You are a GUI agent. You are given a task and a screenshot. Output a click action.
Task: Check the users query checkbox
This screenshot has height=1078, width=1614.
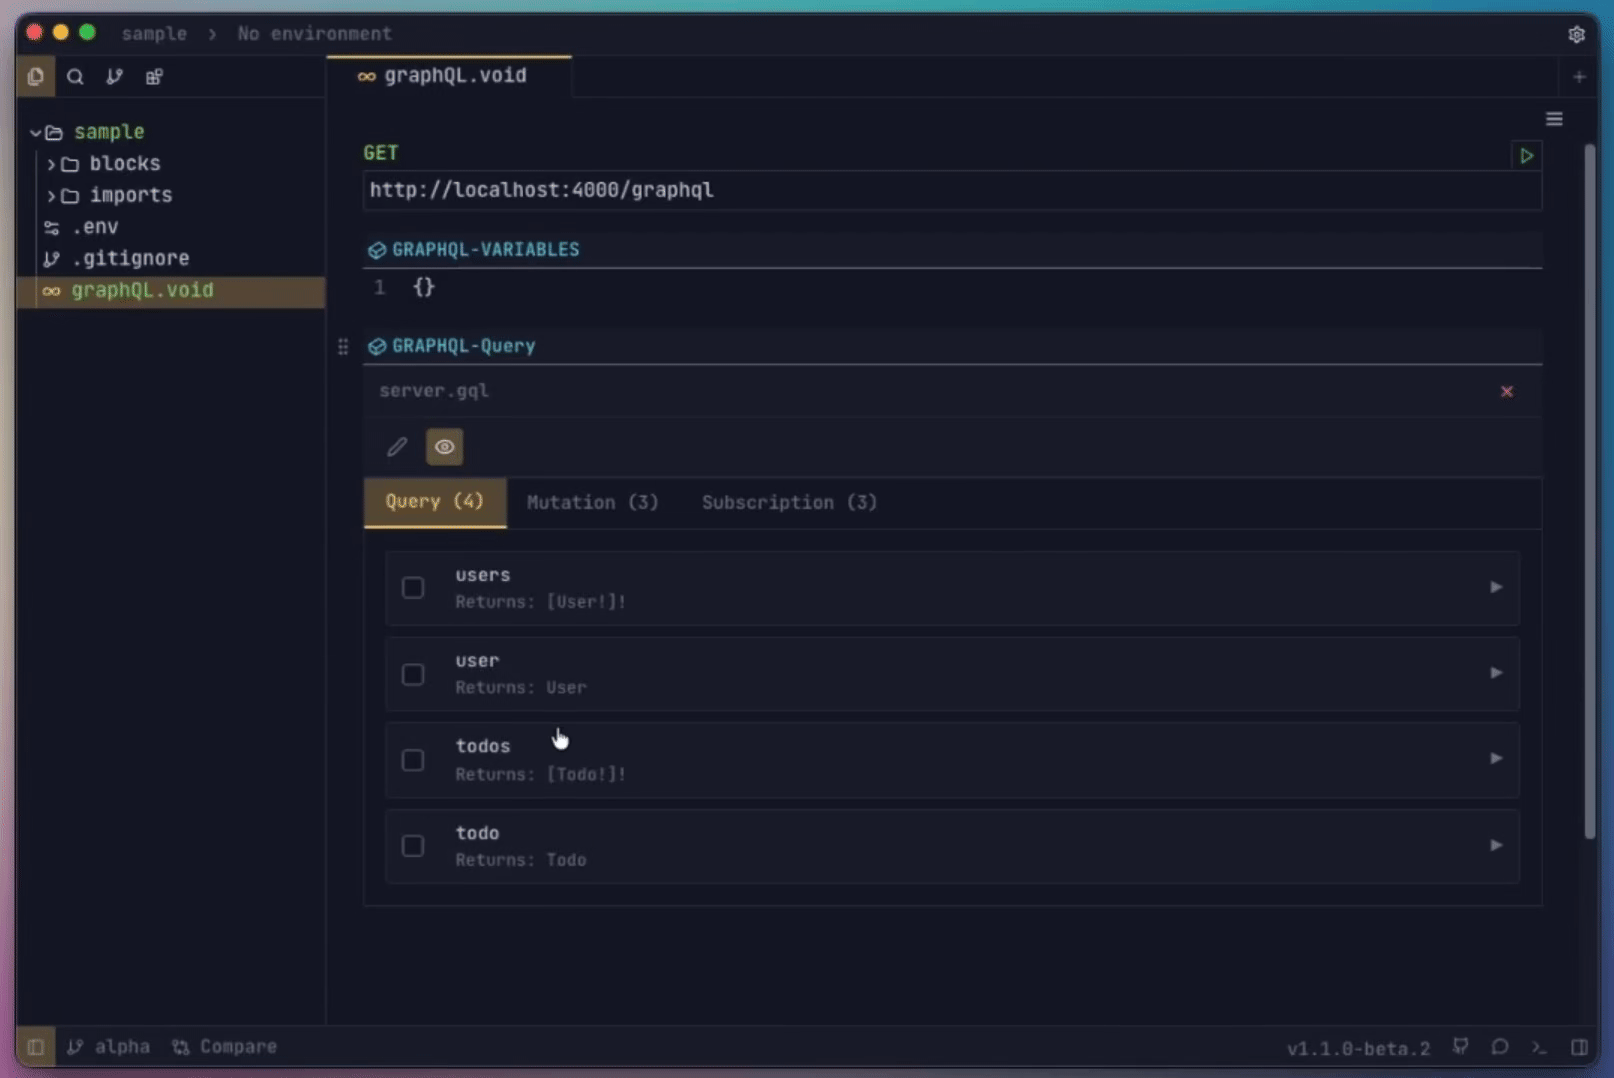tap(413, 587)
